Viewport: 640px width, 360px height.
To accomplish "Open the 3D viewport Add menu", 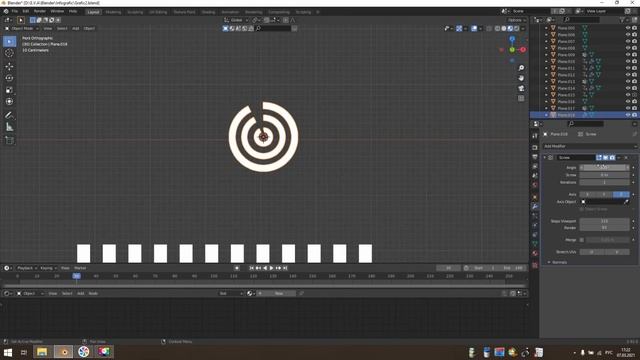I will point(76,29).
